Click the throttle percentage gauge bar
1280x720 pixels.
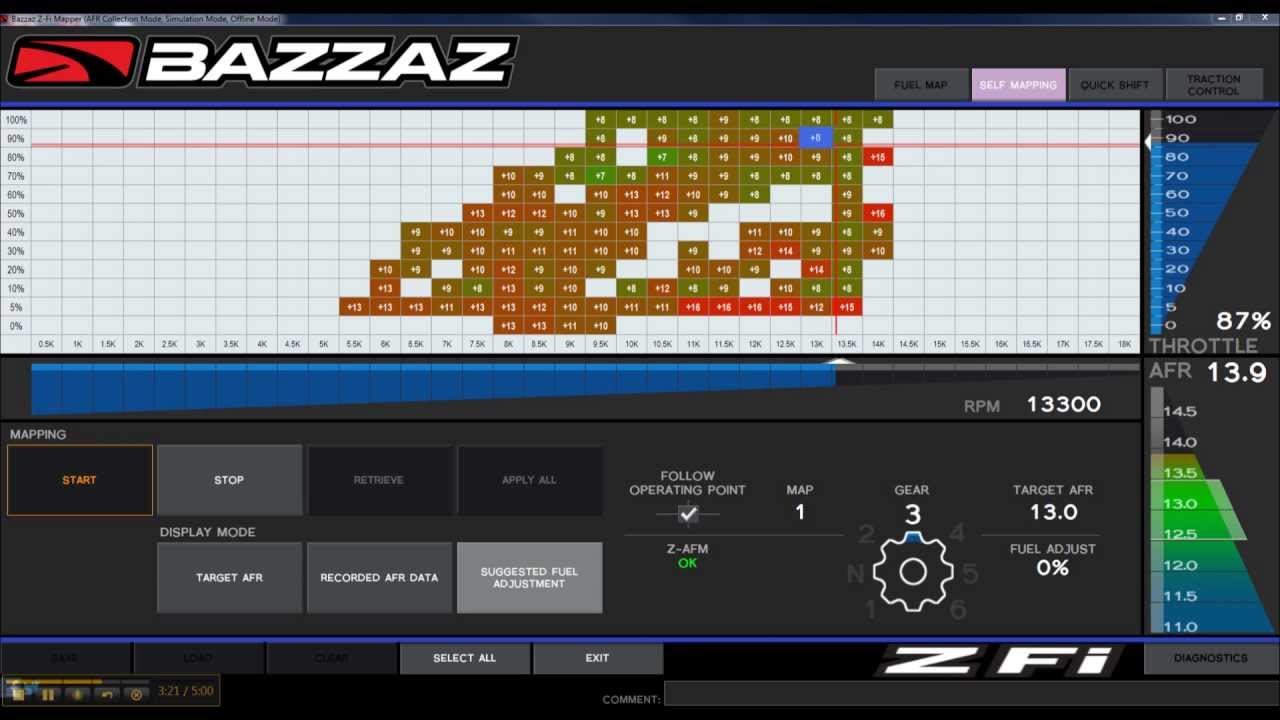1157,222
